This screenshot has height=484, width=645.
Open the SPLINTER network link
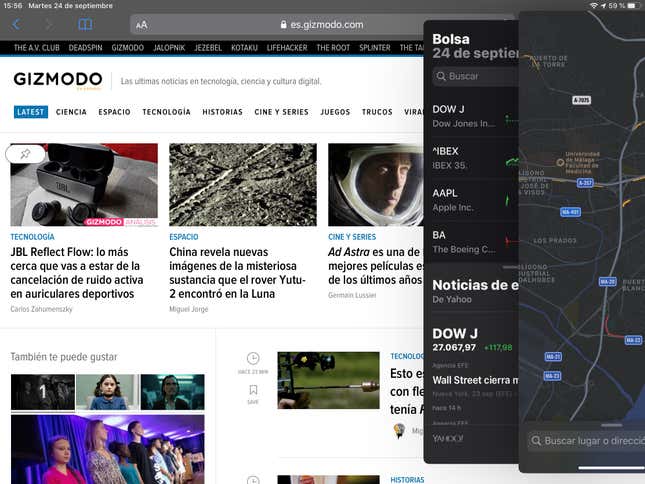[x=374, y=48]
